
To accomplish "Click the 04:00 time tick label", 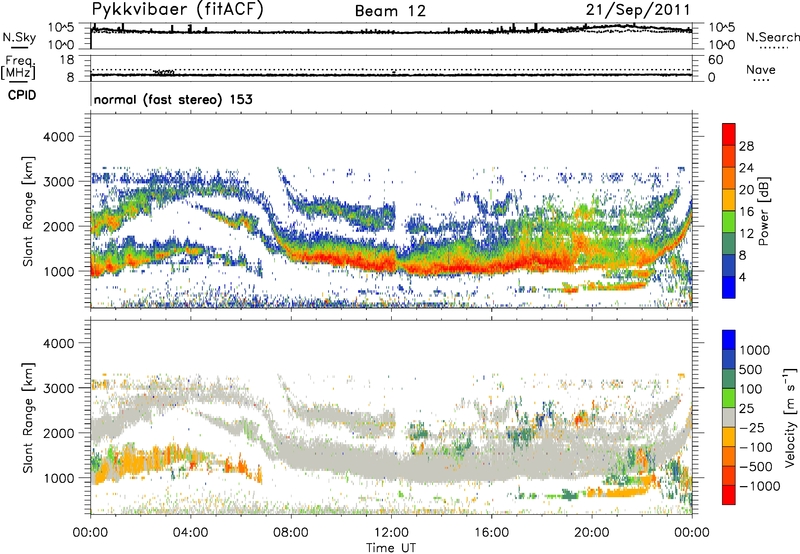I will (x=190, y=533).
